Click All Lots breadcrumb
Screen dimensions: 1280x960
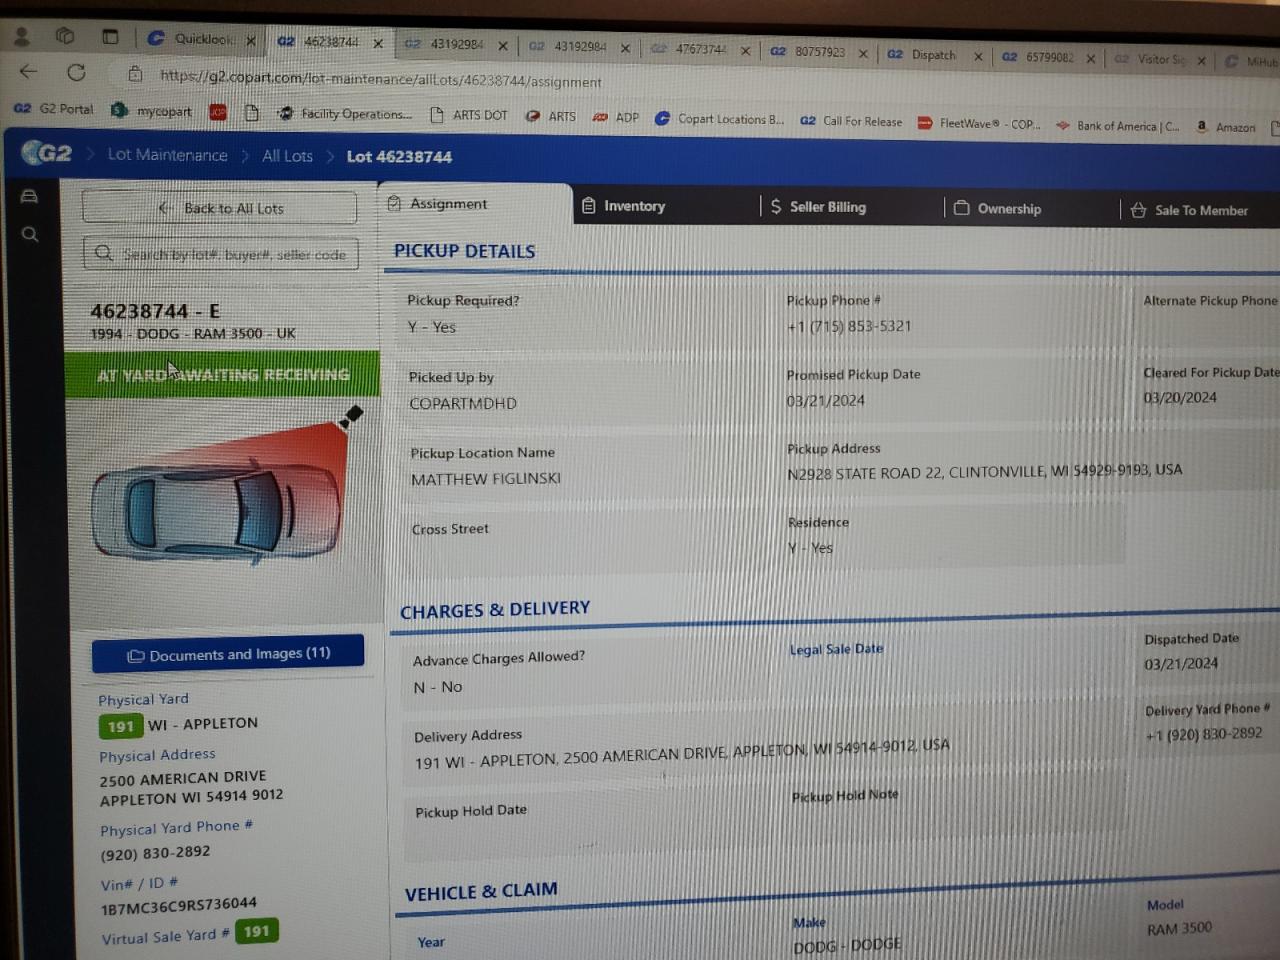click(x=287, y=156)
